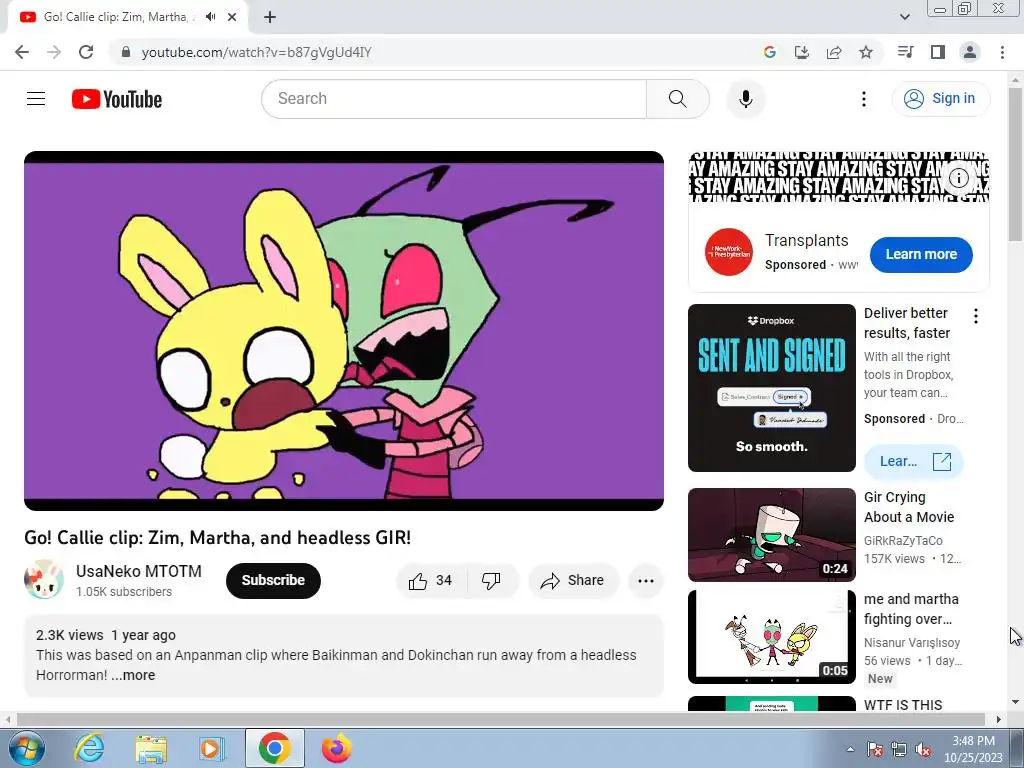Open a new browser tab
This screenshot has height=768, width=1024.
click(x=270, y=17)
